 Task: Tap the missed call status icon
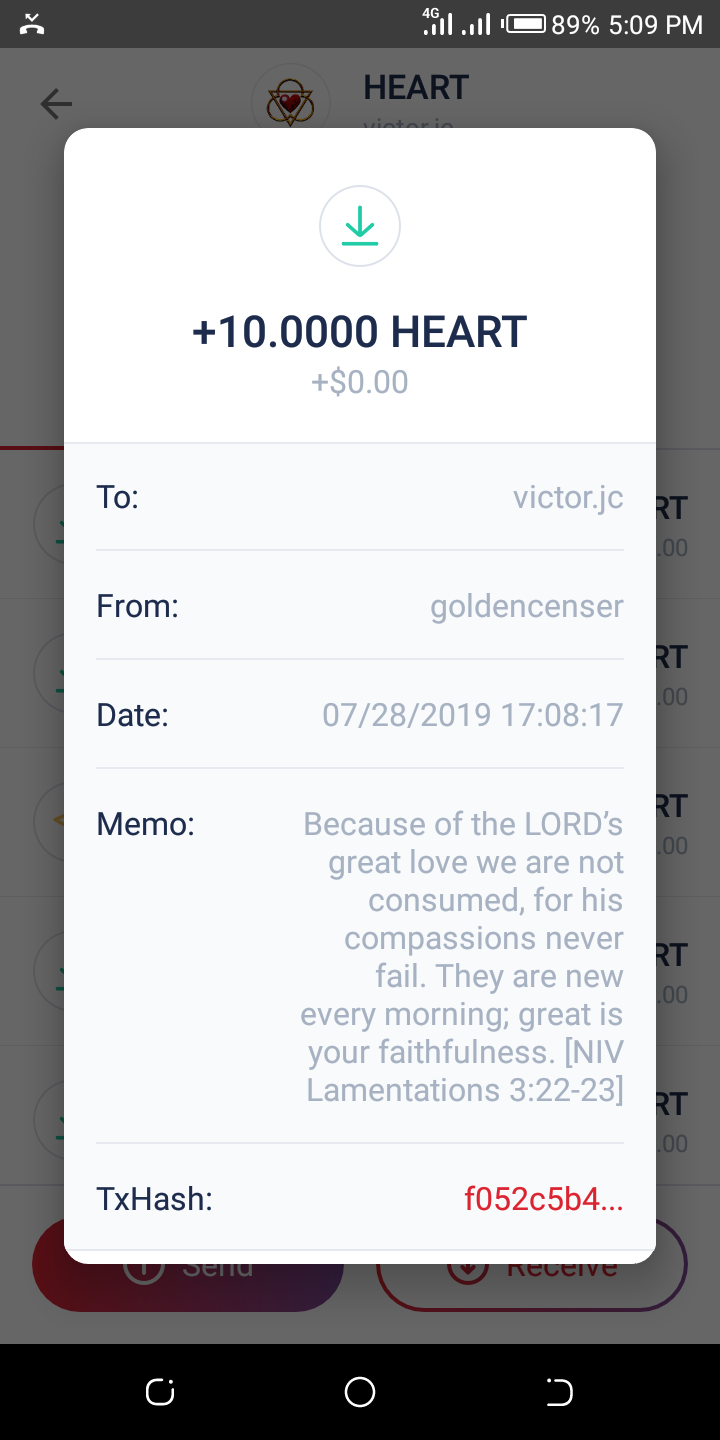coord(33,24)
